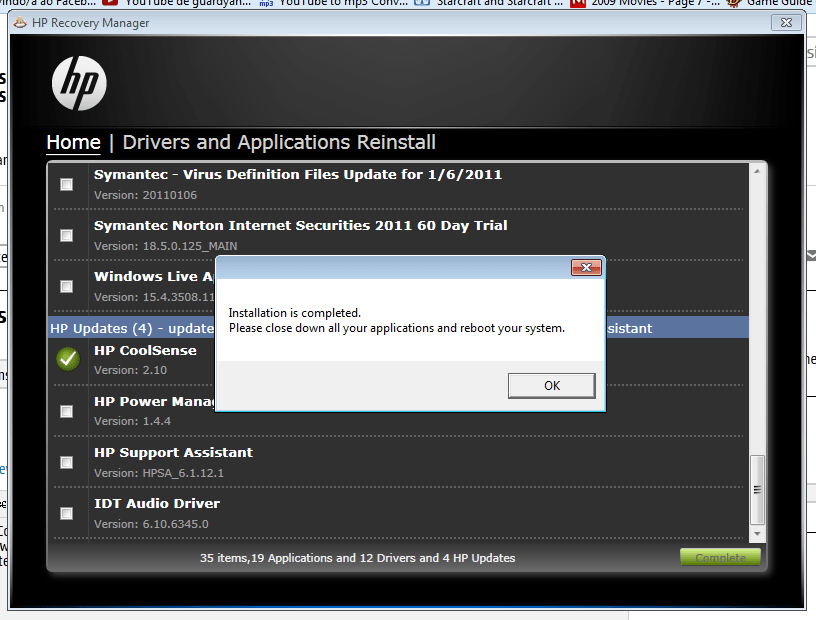This screenshot has width=816, height=620.
Task: Click 'Installation is completed.' message text
Action: pos(295,313)
